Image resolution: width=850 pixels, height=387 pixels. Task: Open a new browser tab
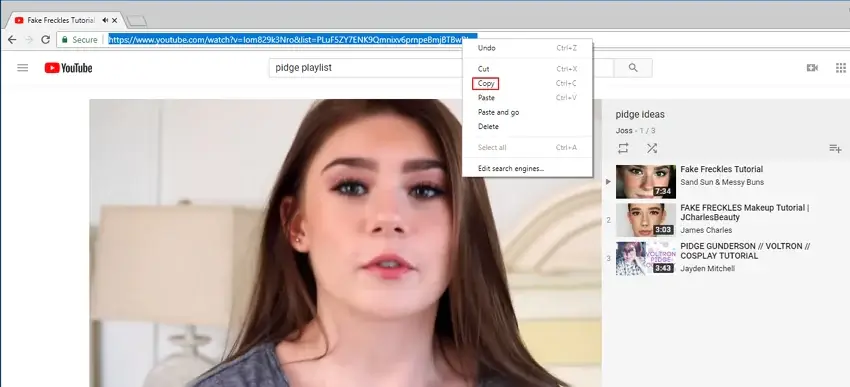pyautogui.click(x=136, y=21)
